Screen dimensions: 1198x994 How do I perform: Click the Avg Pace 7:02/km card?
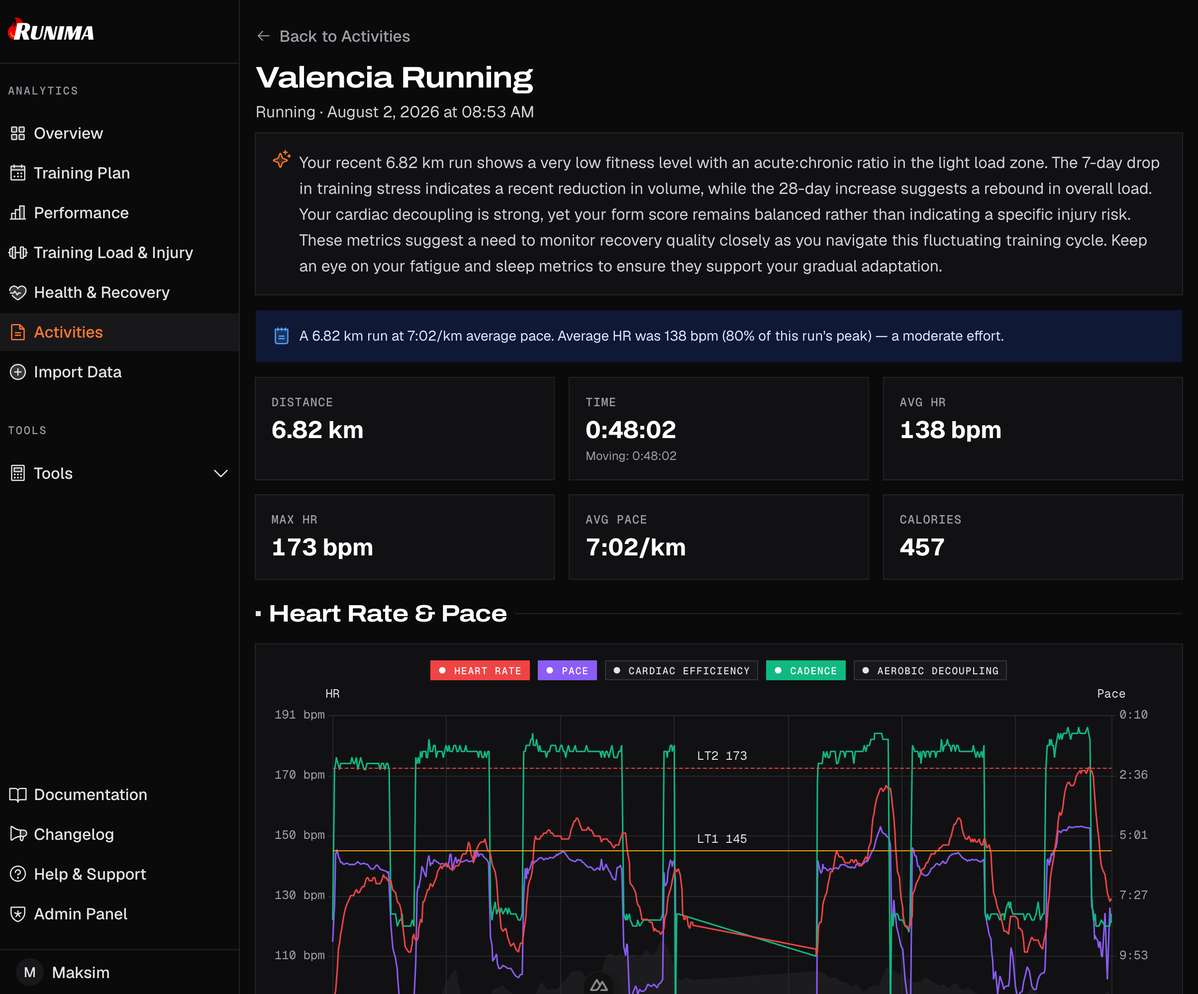point(718,536)
